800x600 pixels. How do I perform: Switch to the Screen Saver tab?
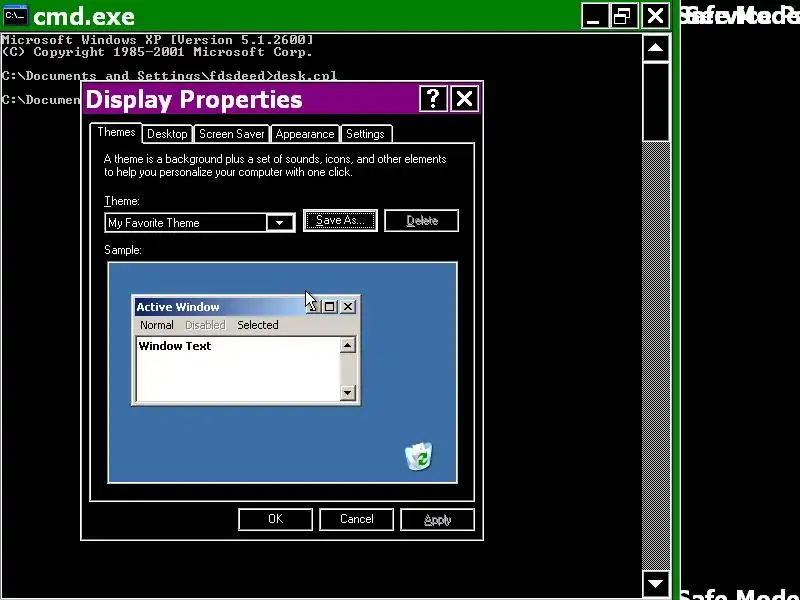[232, 134]
